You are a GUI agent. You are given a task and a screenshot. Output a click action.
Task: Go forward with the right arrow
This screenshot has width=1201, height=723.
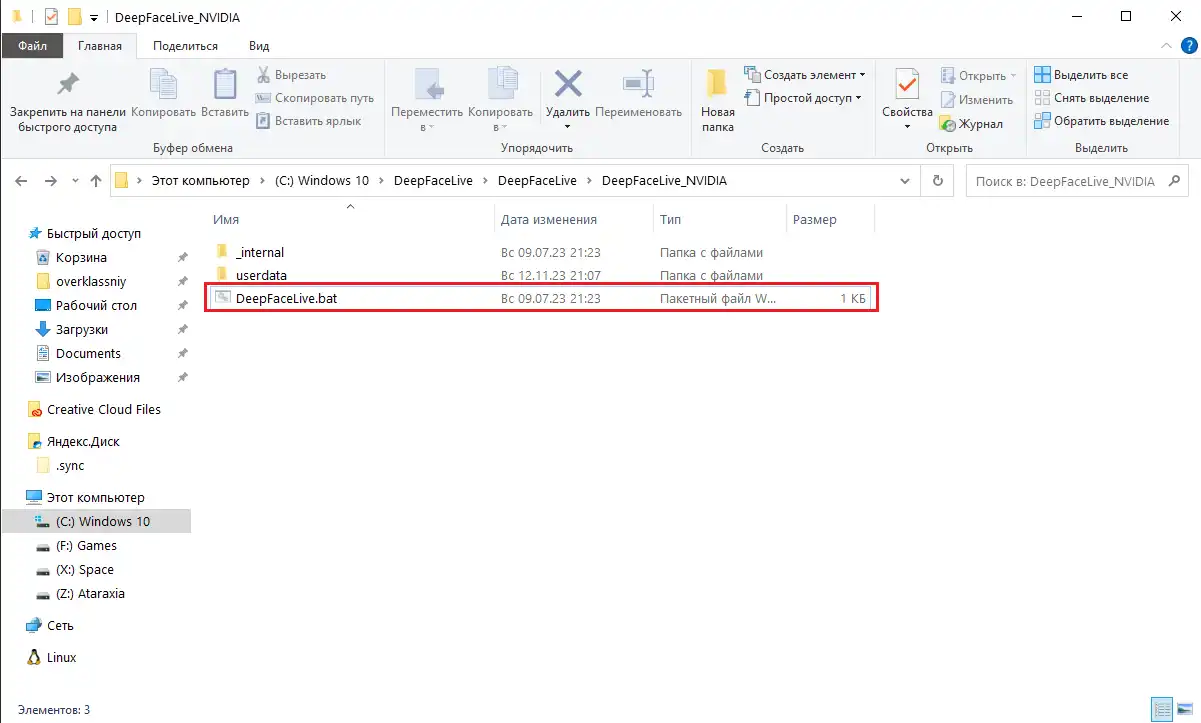pos(51,181)
